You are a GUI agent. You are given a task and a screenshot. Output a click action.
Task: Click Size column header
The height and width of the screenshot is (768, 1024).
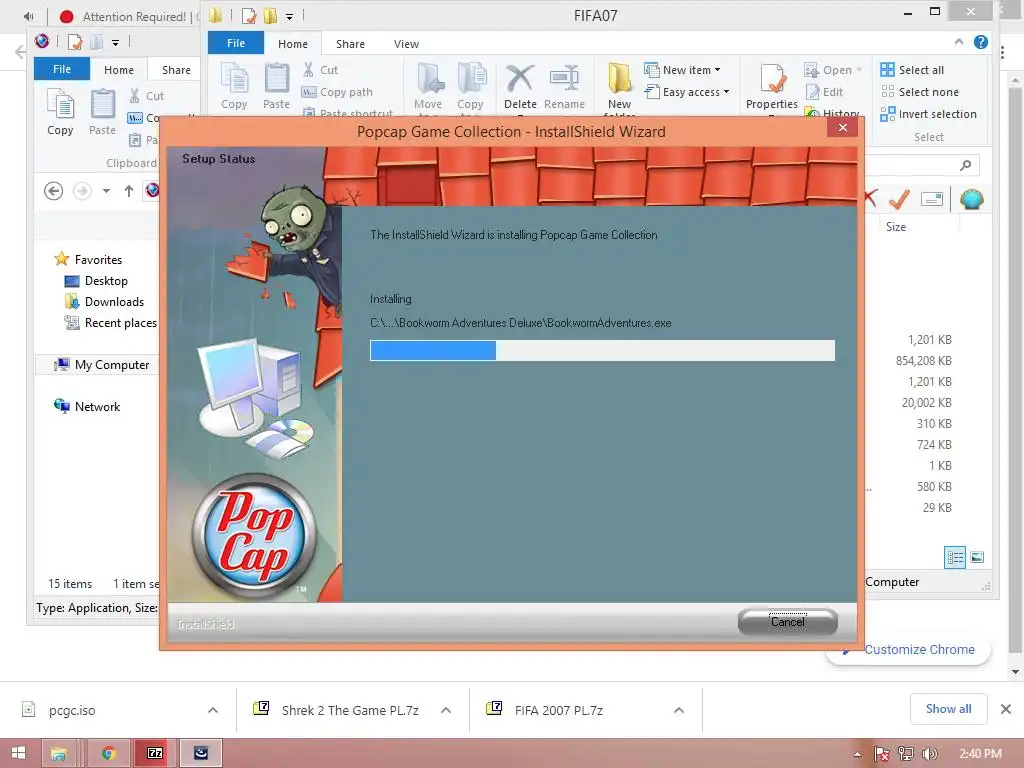pos(895,227)
